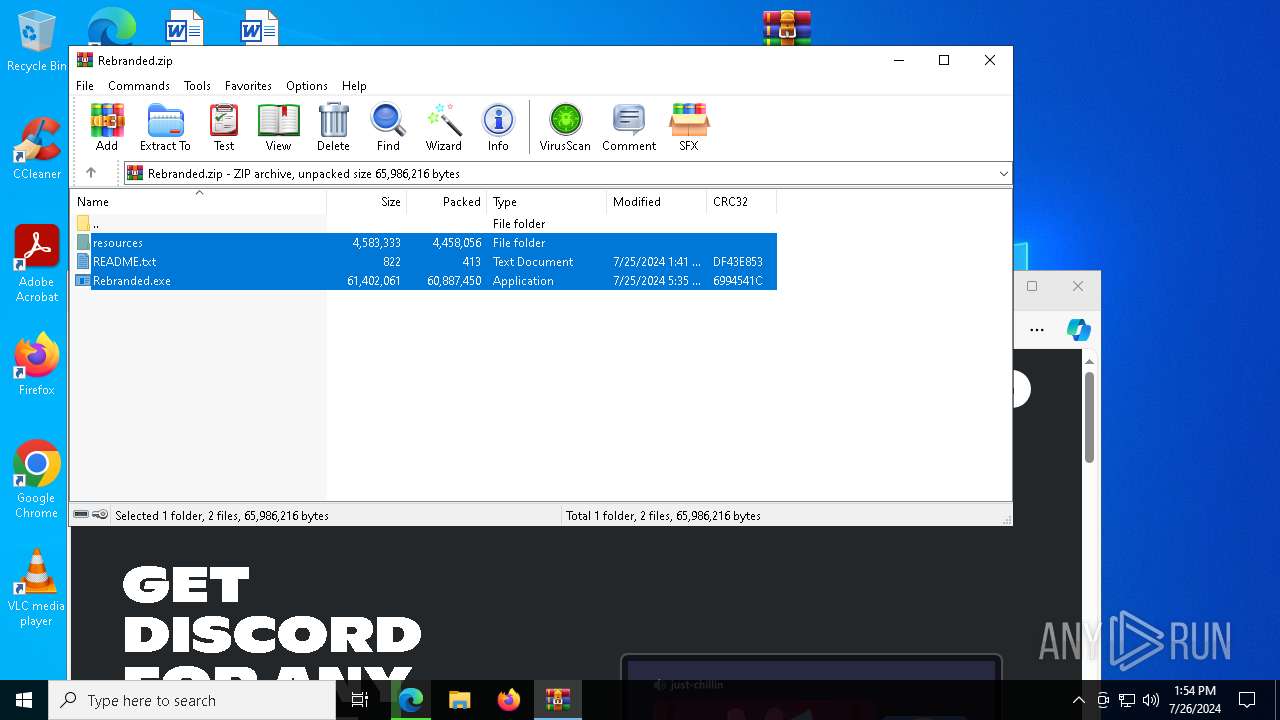The width and height of the screenshot is (1280, 720).
Task: Click the browser window vertical scrollbar
Action: (1089, 417)
